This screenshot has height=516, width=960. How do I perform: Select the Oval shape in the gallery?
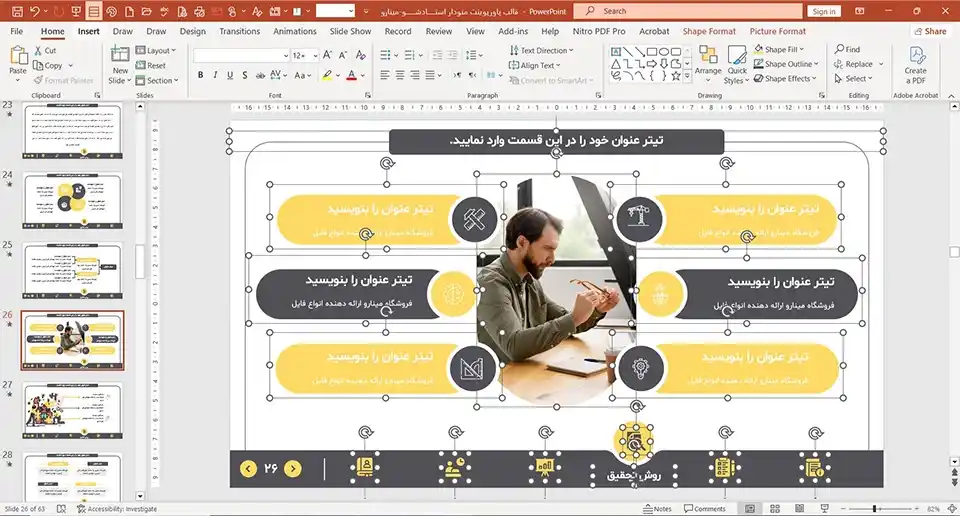coord(664,51)
